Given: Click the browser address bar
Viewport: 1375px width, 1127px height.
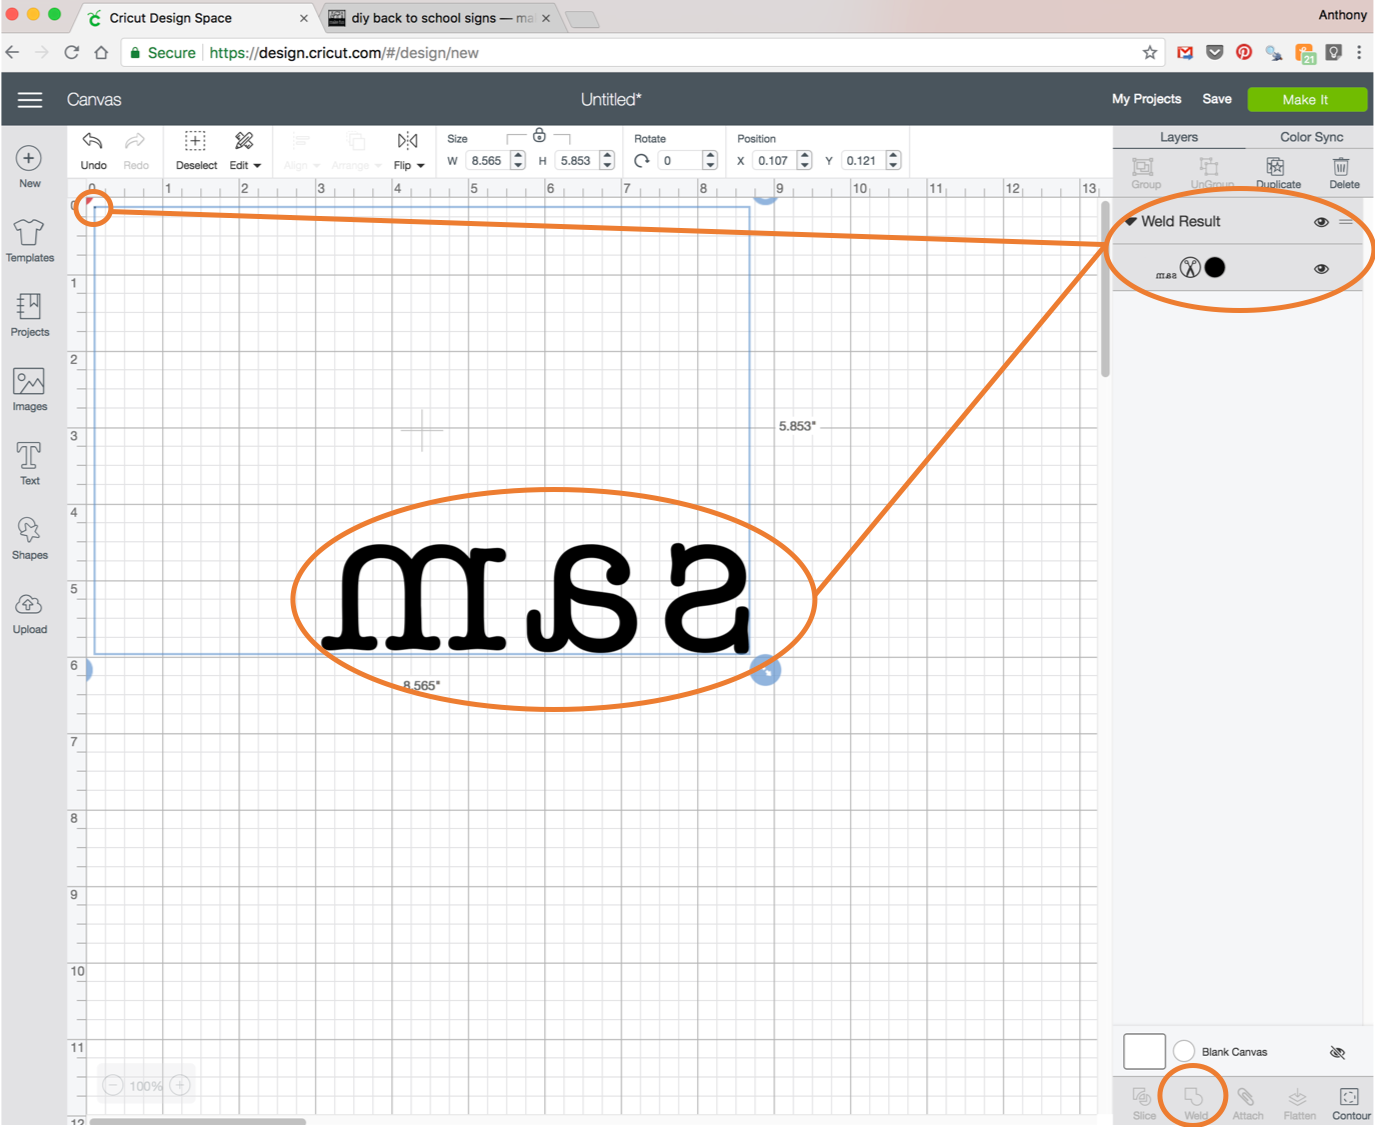Looking at the screenshot, I should [x=640, y=52].
